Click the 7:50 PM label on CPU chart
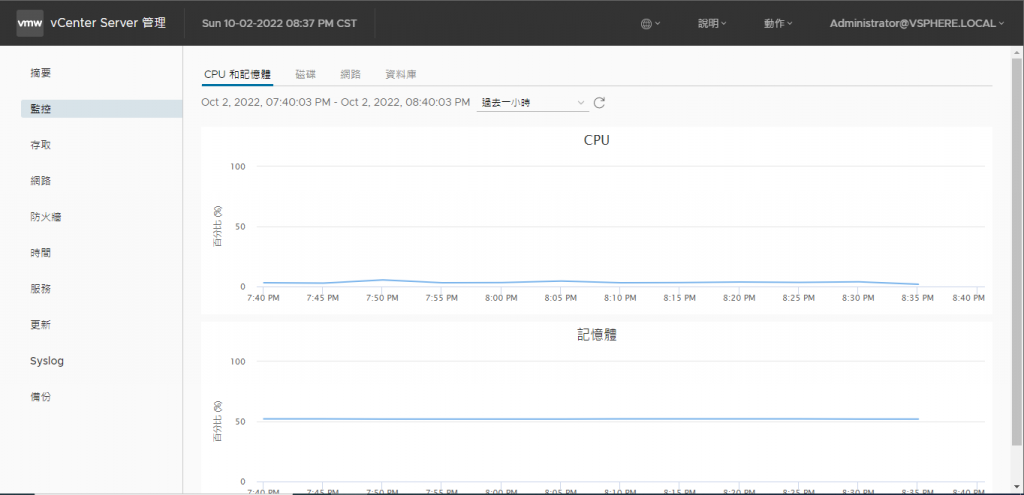 tap(383, 298)
